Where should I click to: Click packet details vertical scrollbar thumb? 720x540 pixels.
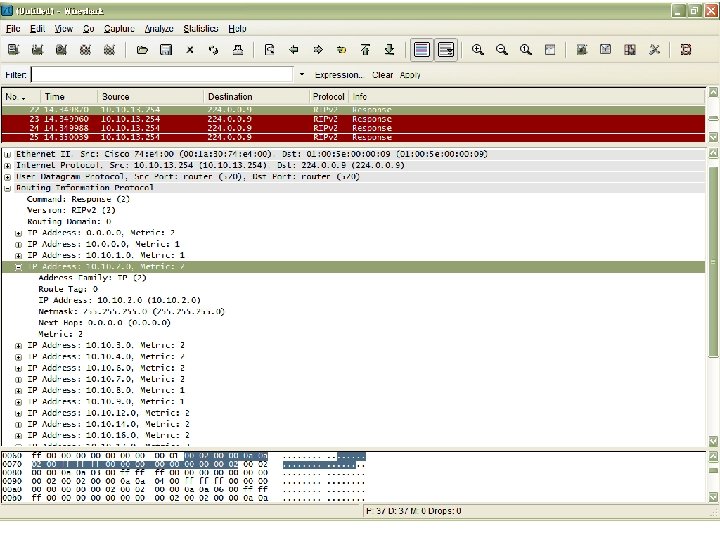(713, 261)
